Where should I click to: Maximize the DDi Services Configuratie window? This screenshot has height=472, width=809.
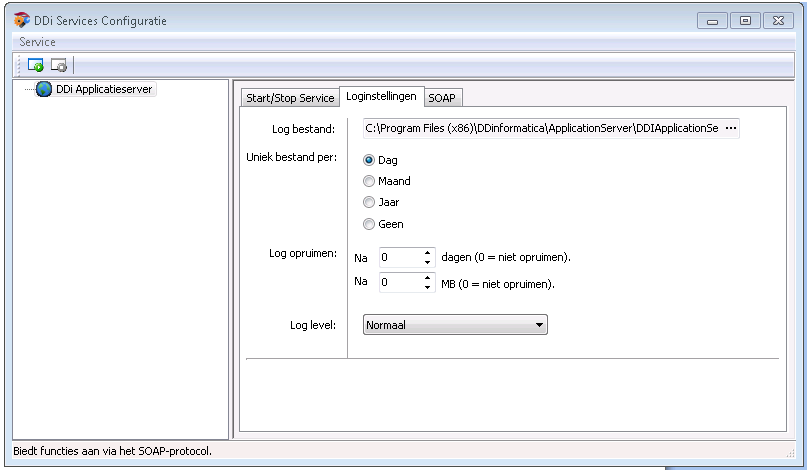tap(745, 21)
